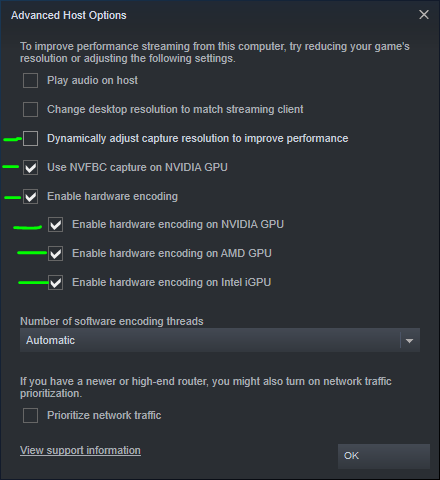The width and height of the screenshot is (440, 480).
Task: Uncheck hardware encoding on Intel iGPU box
Action: pos(55,283)
